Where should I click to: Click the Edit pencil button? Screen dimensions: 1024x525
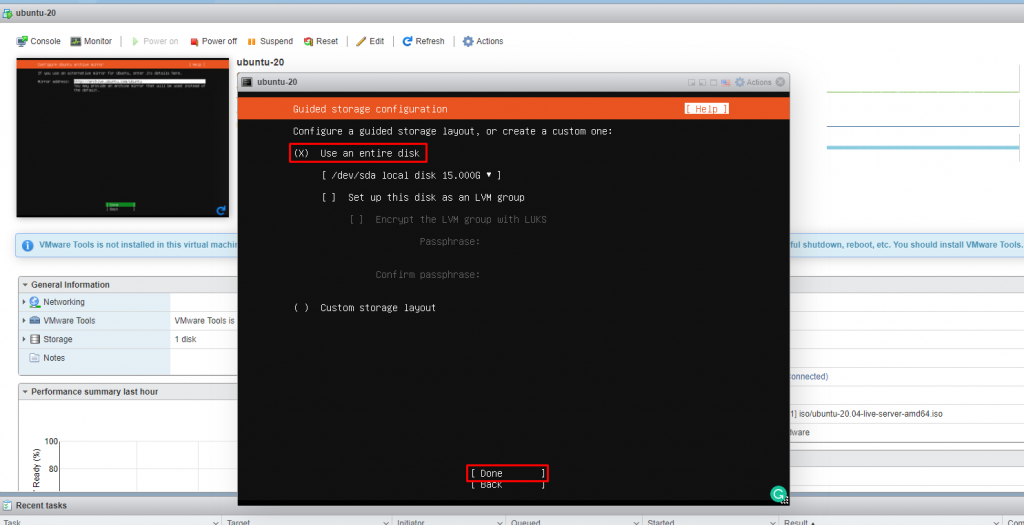(370, 41)
